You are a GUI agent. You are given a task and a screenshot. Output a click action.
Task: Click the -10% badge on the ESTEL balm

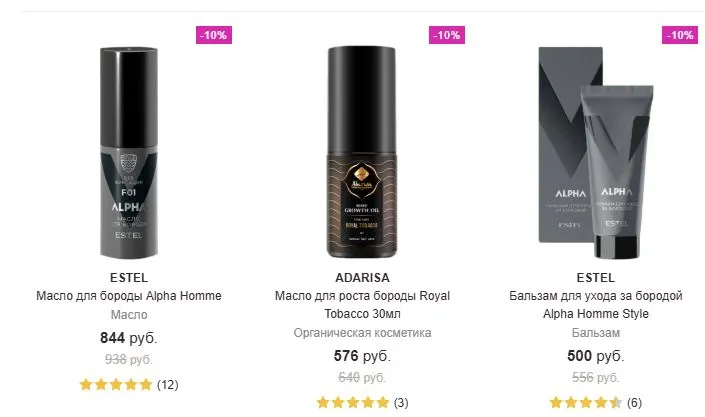click(680, 35)
